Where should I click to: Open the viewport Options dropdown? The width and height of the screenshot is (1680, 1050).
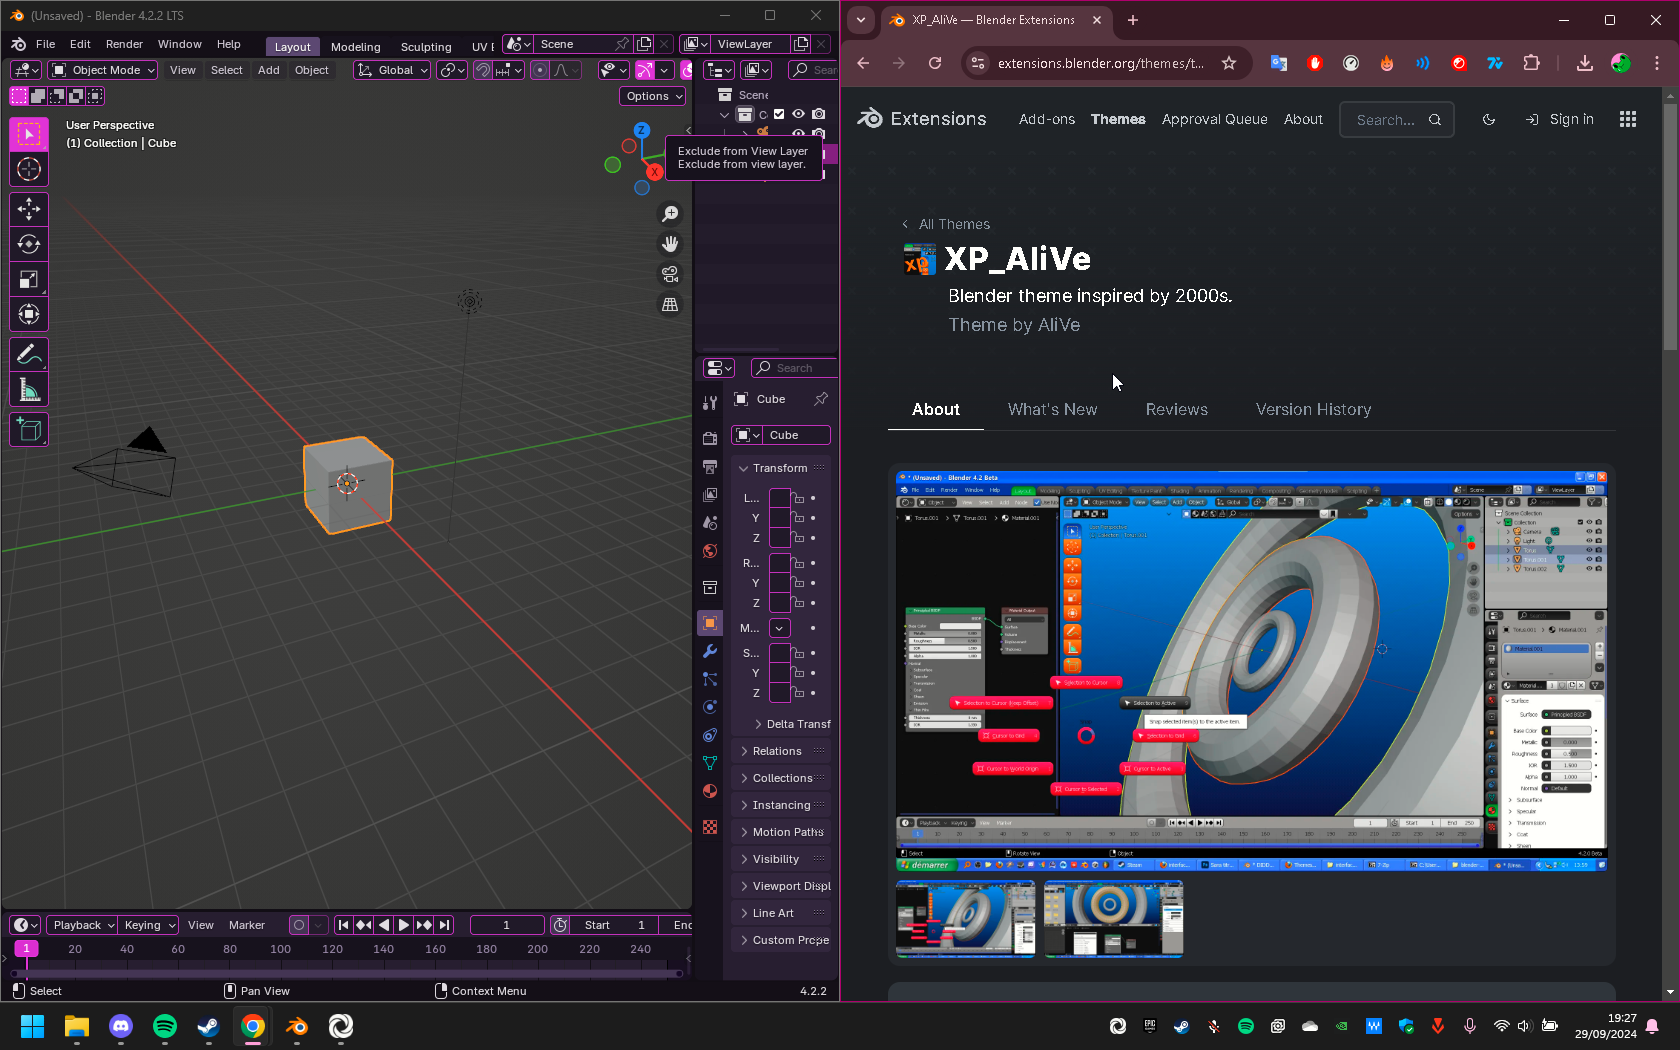click(x=653, y=96)
